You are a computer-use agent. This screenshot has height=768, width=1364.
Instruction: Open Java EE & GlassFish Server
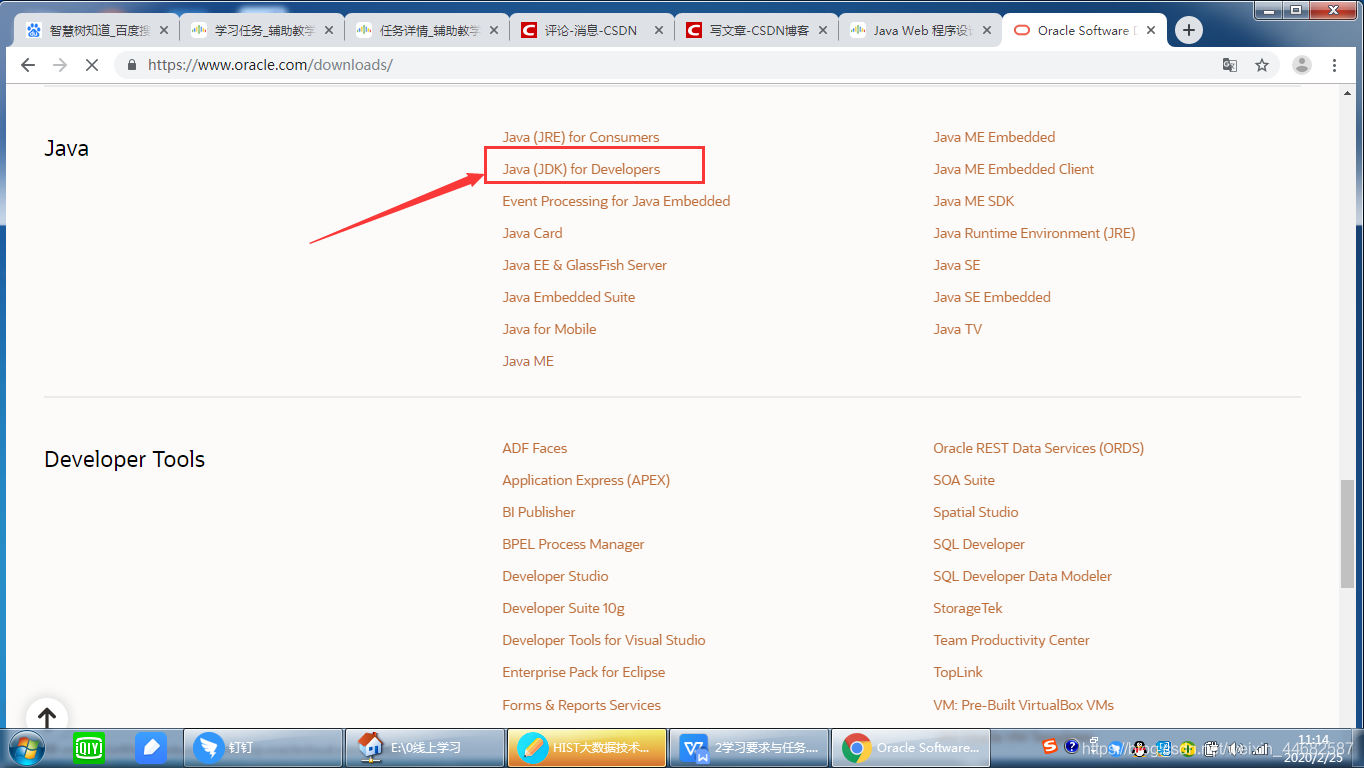[x=584, y=265]
